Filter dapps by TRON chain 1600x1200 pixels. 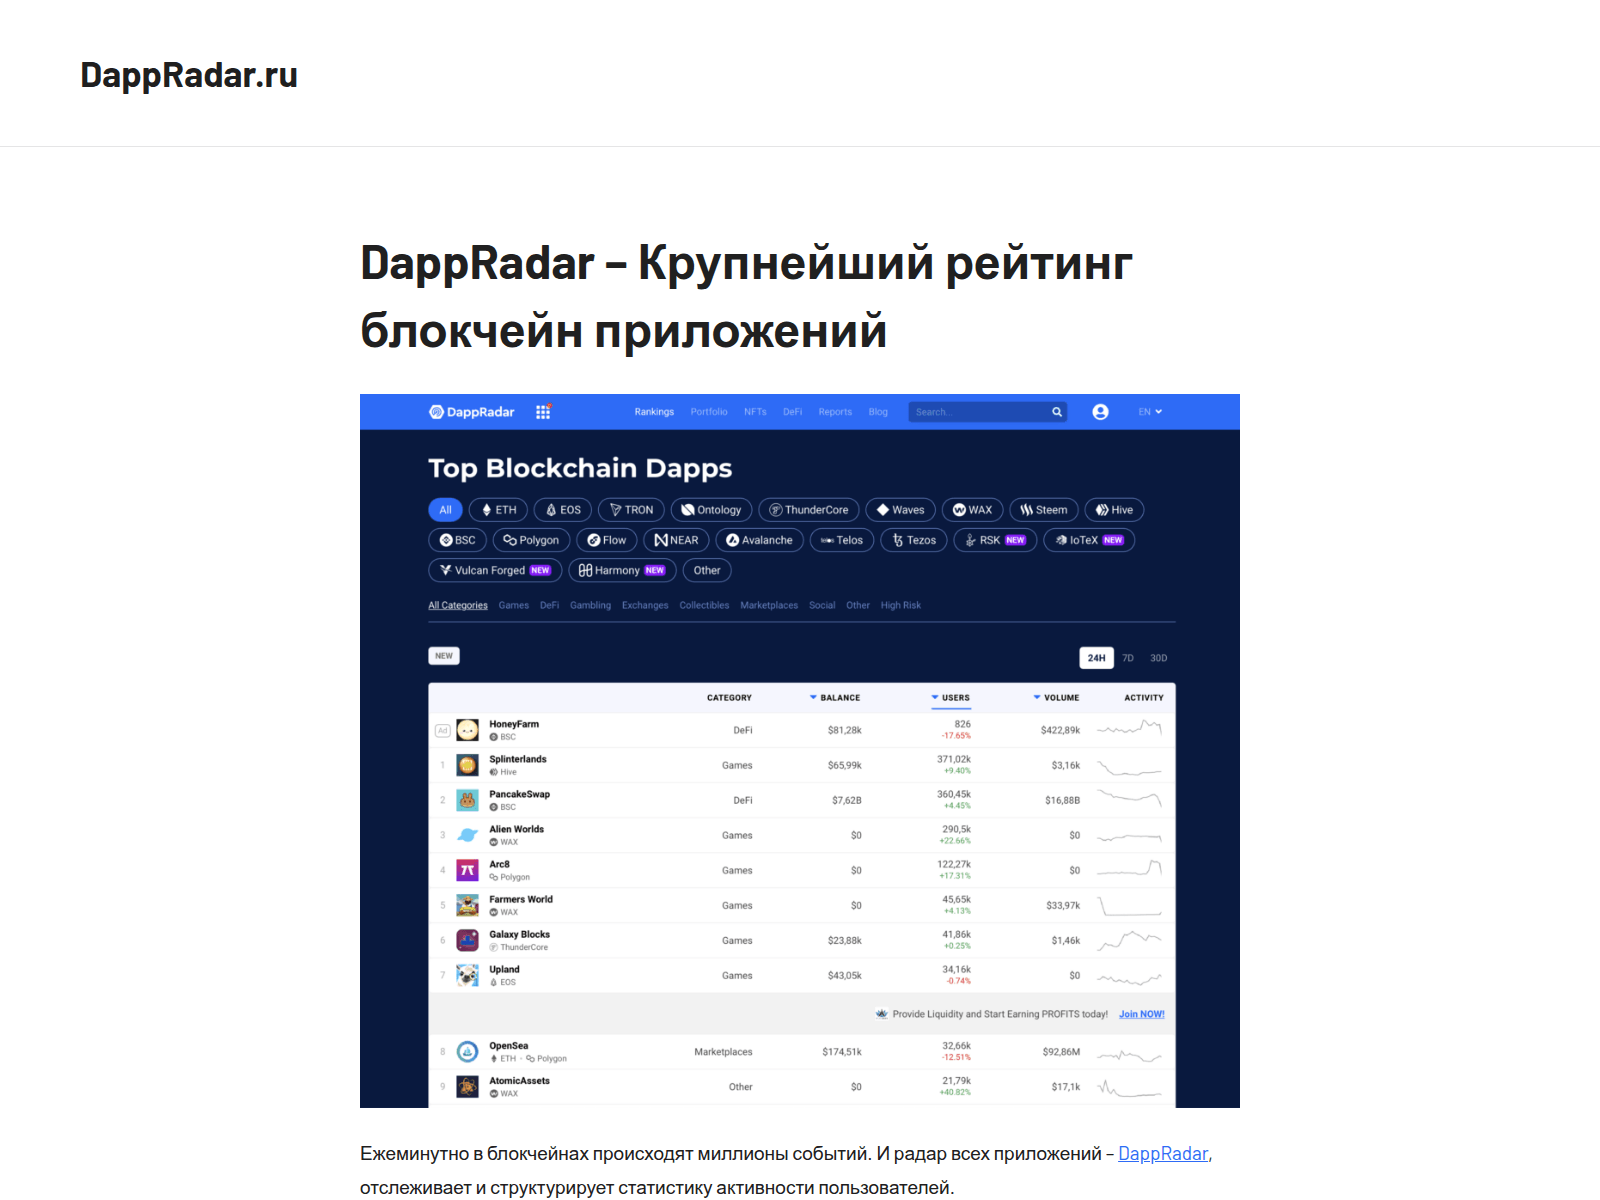[x=631, y=510]
